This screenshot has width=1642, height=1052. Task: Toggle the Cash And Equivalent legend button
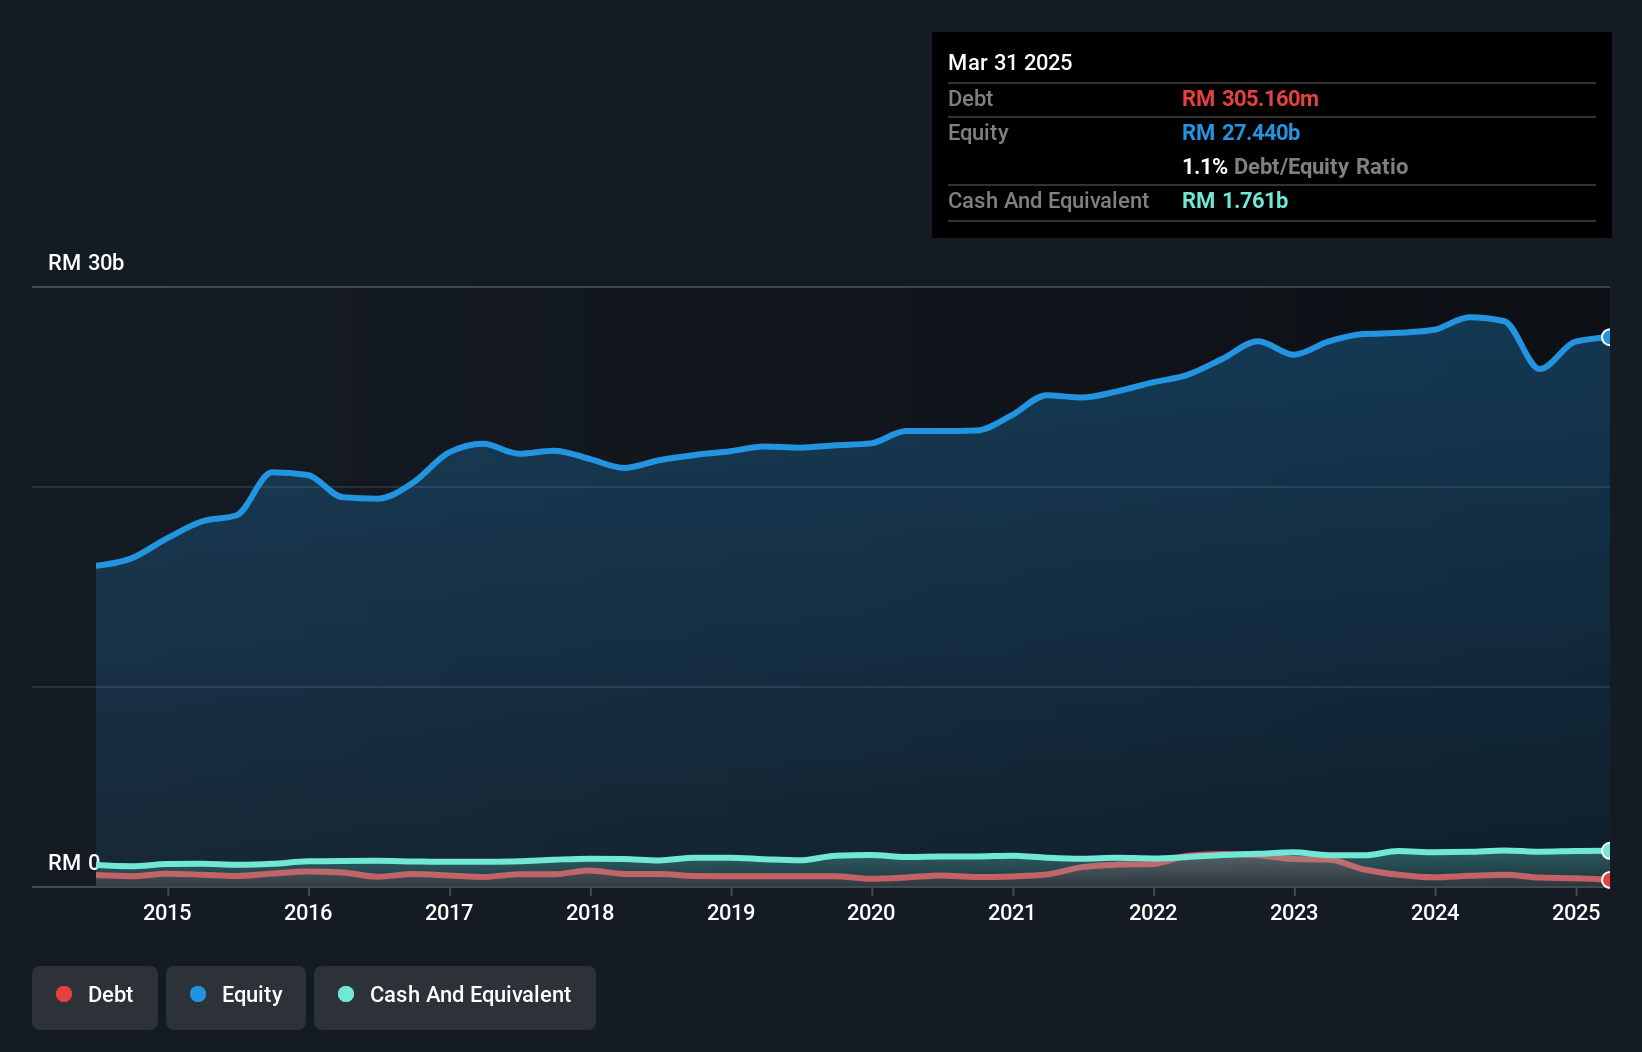pos(455,997)
